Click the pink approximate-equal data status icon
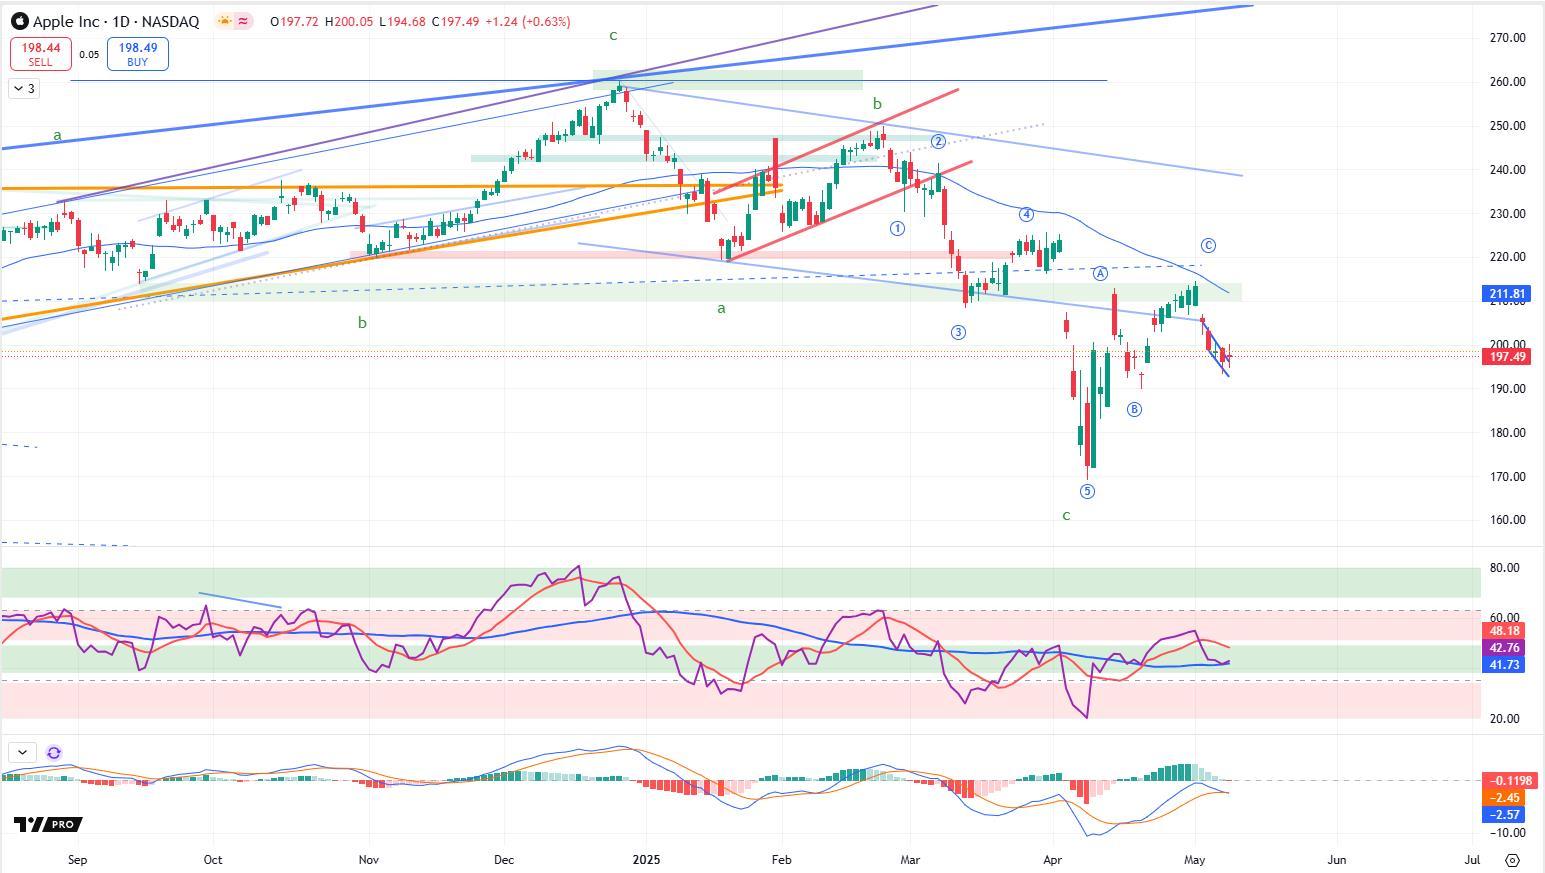Viewport: 1545px width, 873px height. pyautogui.click(x=243, y=21)
